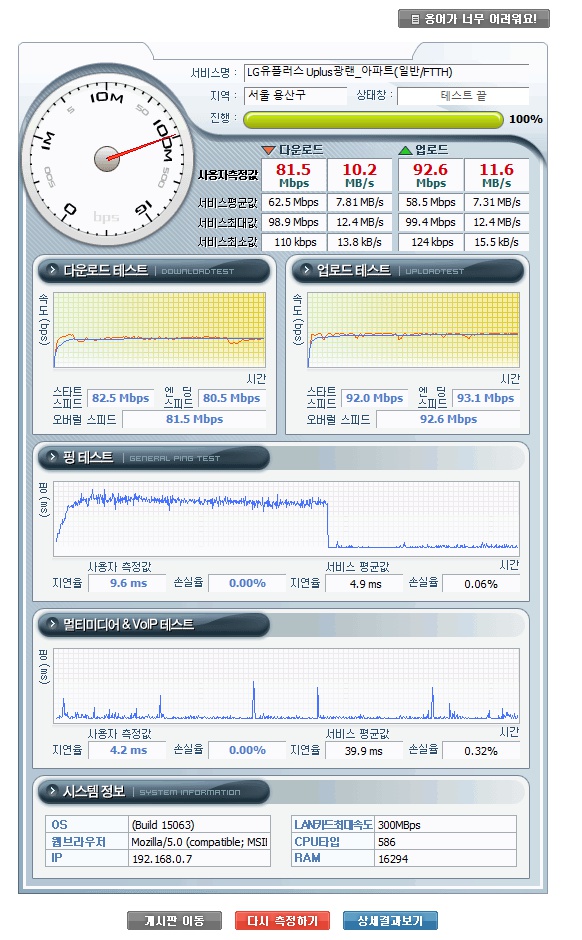
Task: Click the '124 kbps' upload minimum cell
Action: point(431,242)
